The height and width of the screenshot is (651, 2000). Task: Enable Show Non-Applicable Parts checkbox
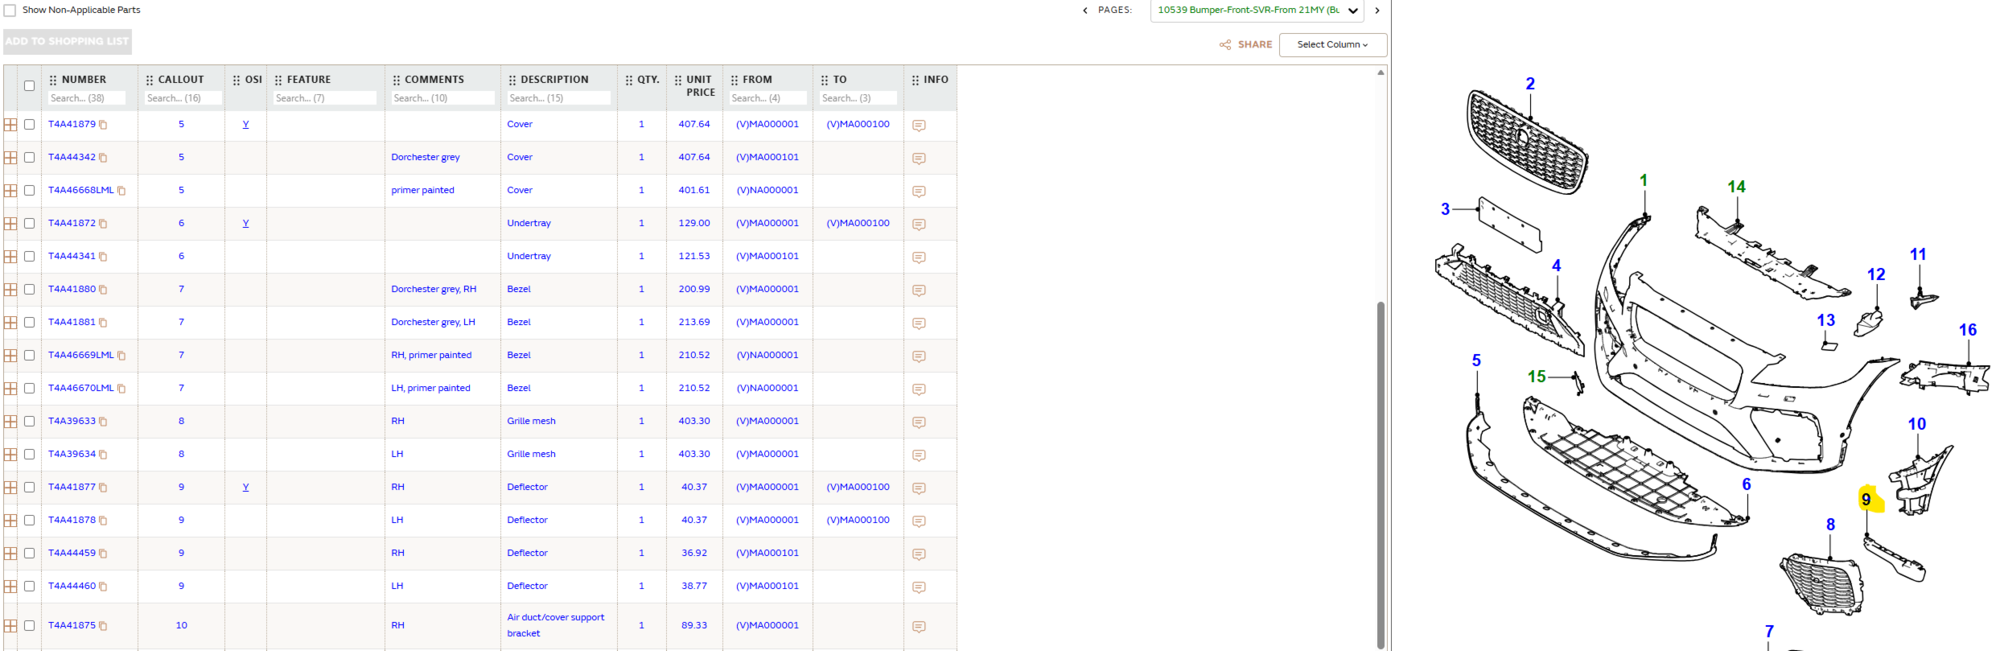click(x=10, y=11)
